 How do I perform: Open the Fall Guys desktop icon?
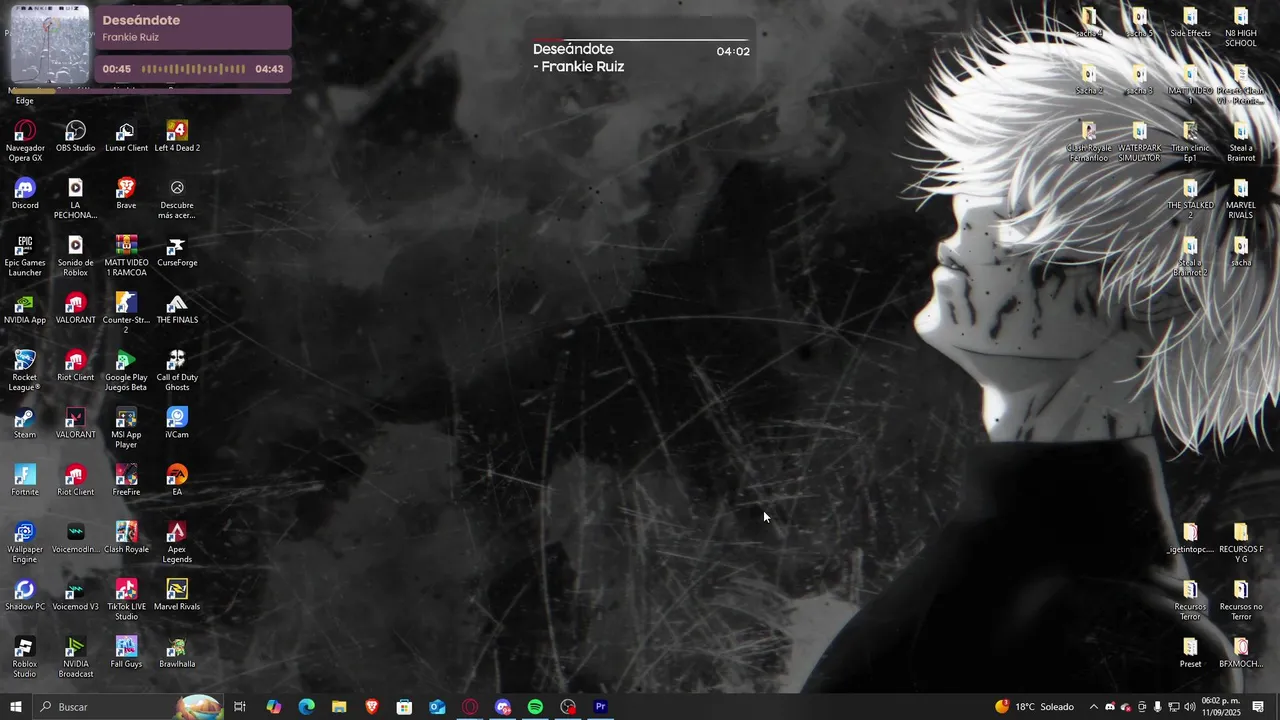pos(126,653)
